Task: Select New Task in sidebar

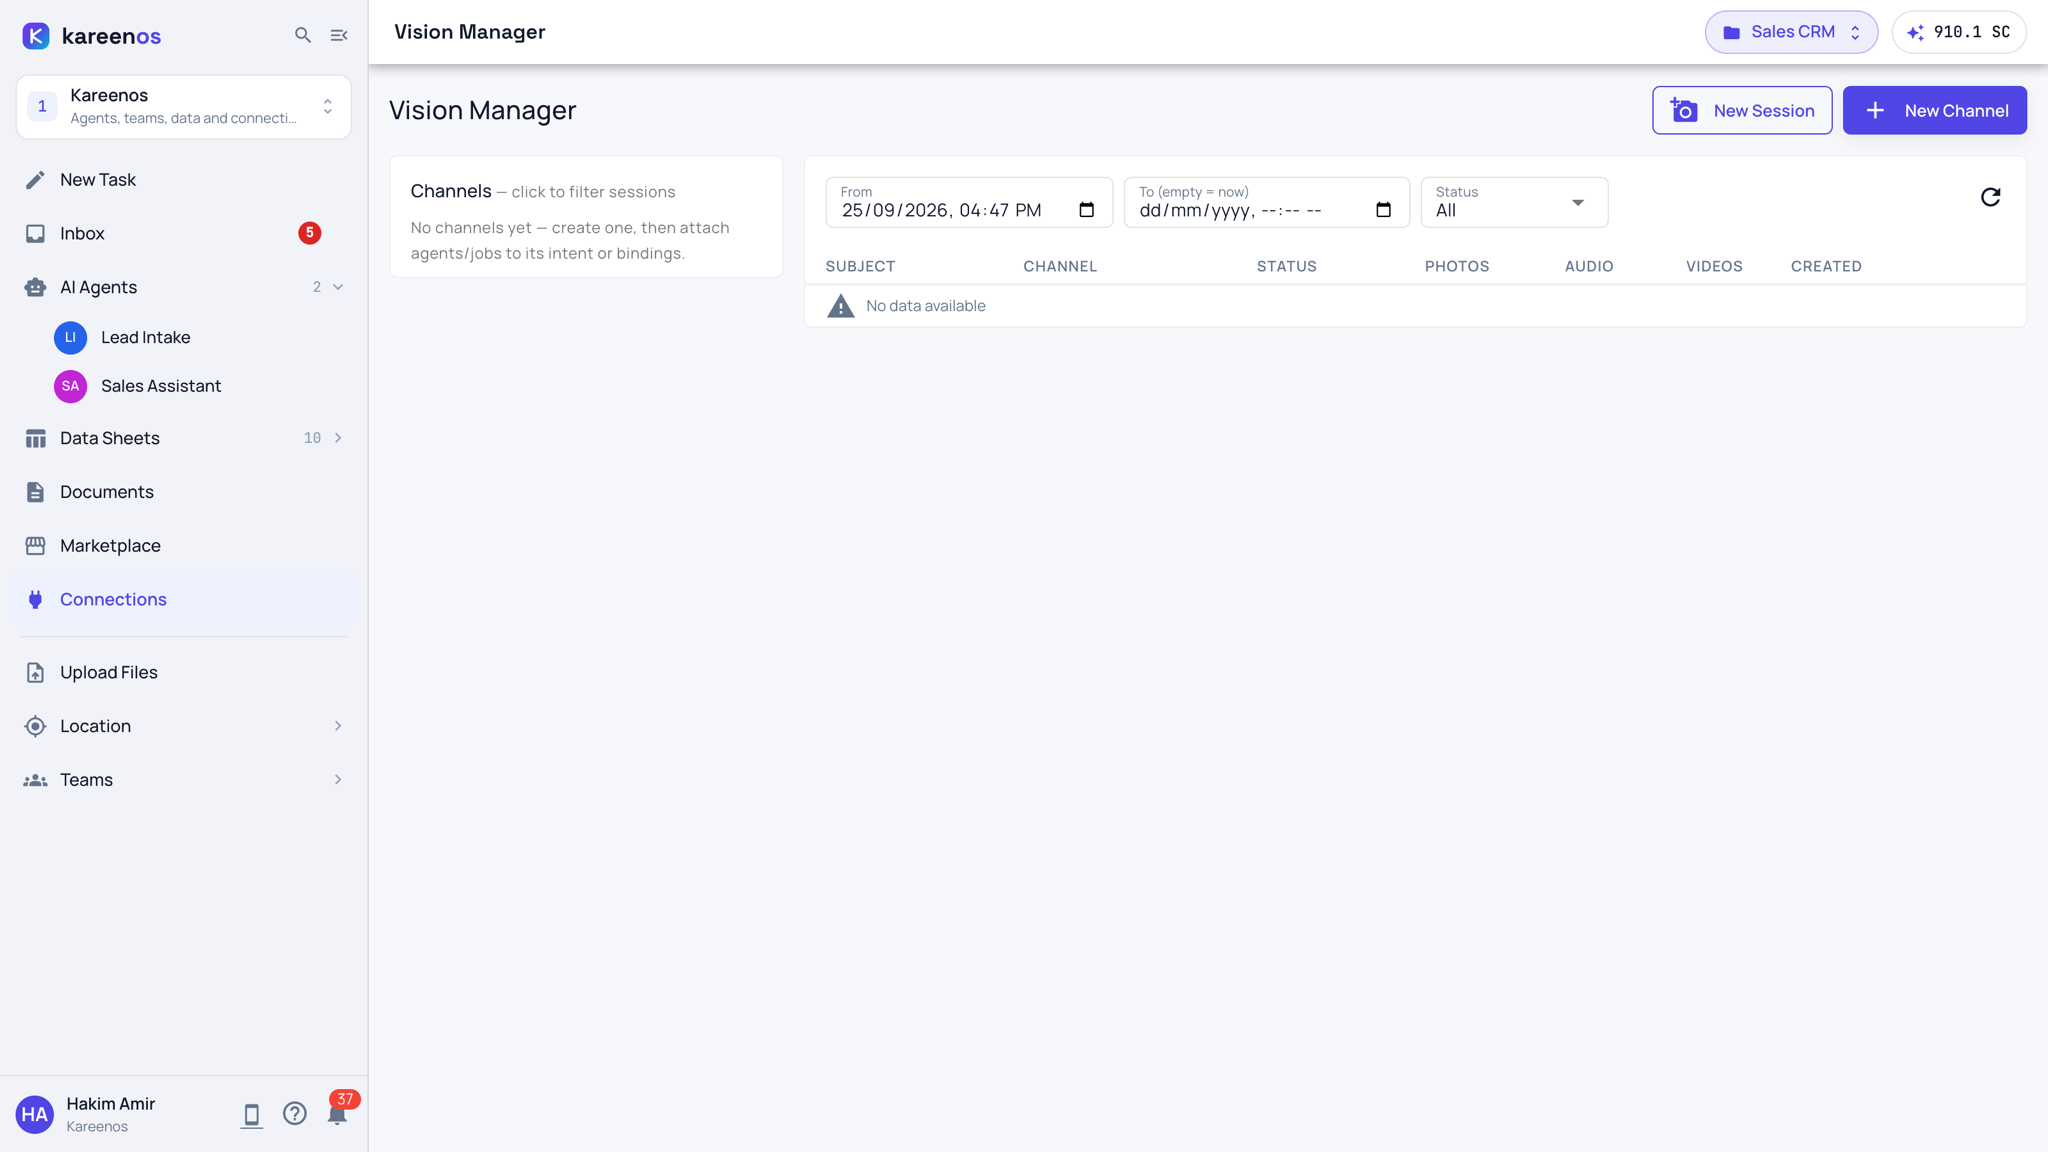Action: (x=184, y=180)
